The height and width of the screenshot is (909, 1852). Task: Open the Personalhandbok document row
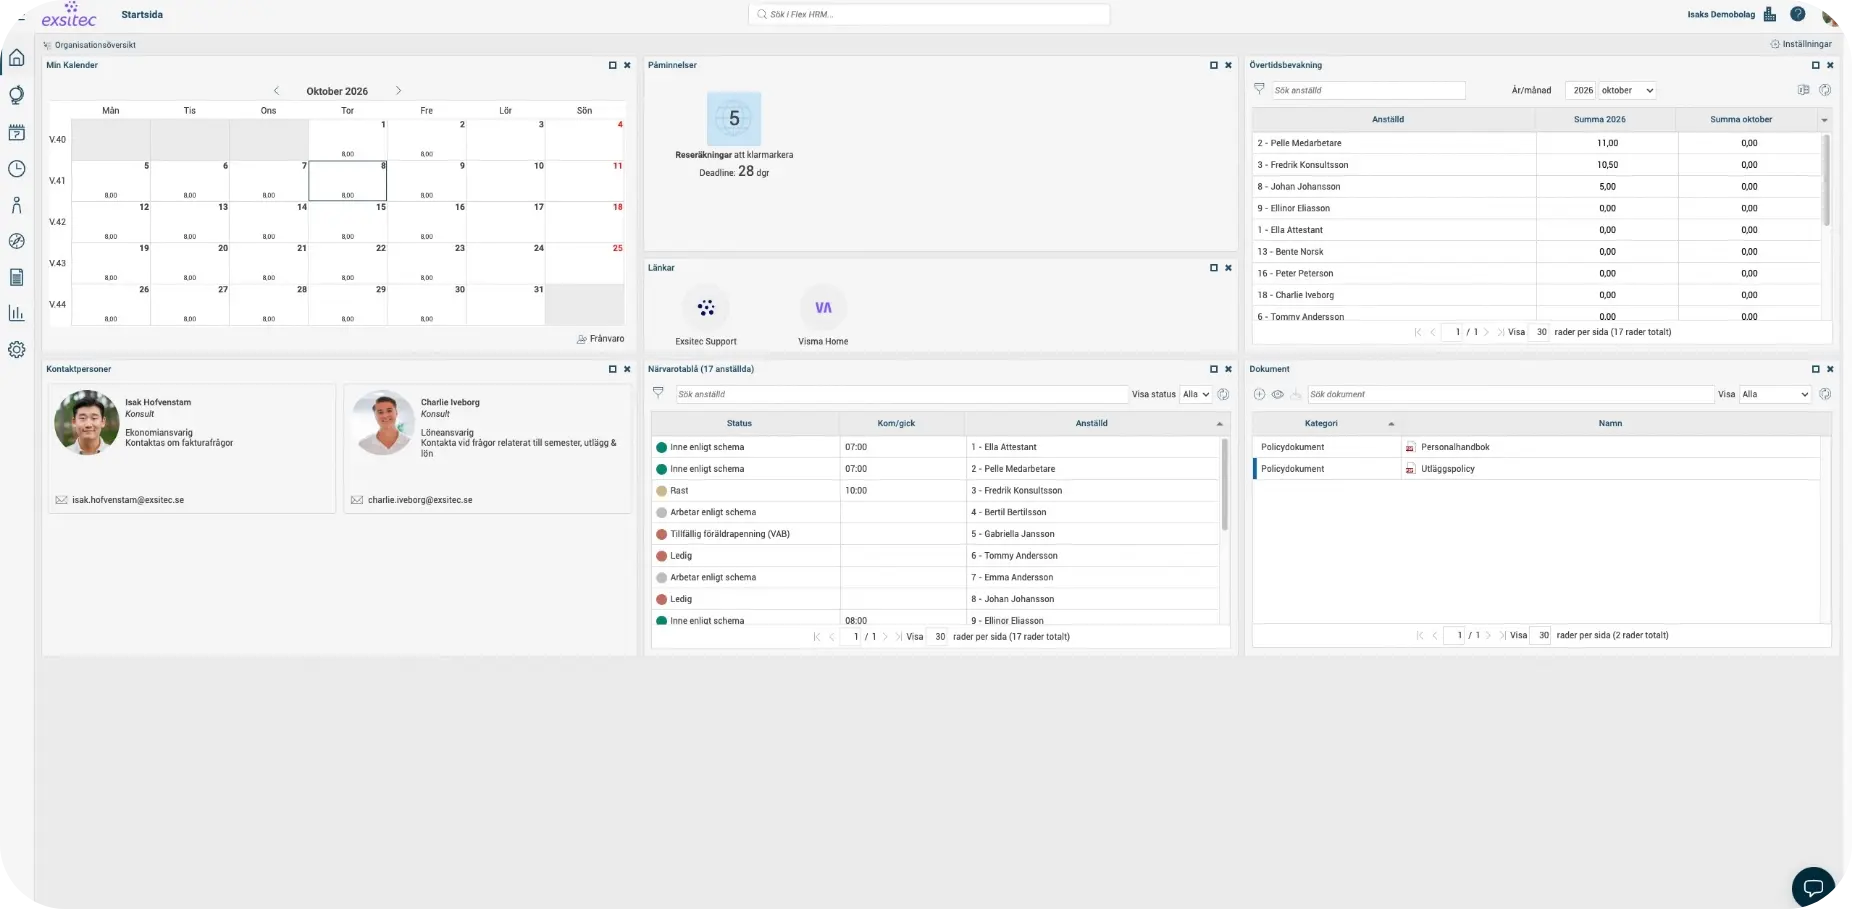1535,447
